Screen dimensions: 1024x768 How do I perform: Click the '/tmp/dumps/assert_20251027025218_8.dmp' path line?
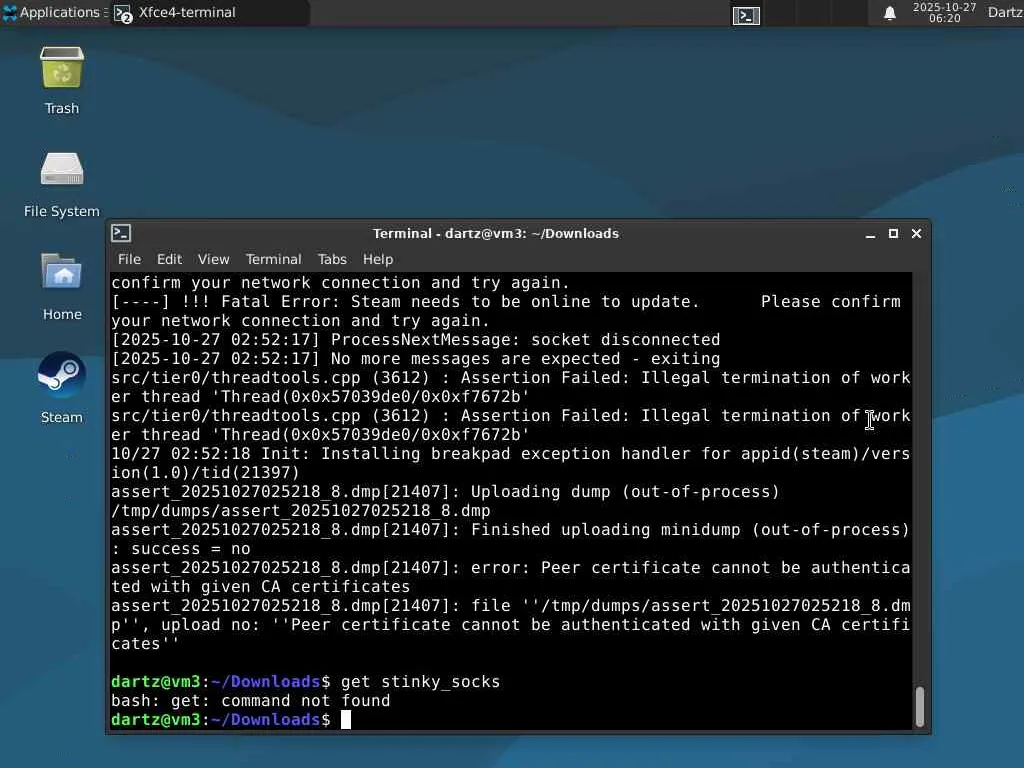(300, 511)
